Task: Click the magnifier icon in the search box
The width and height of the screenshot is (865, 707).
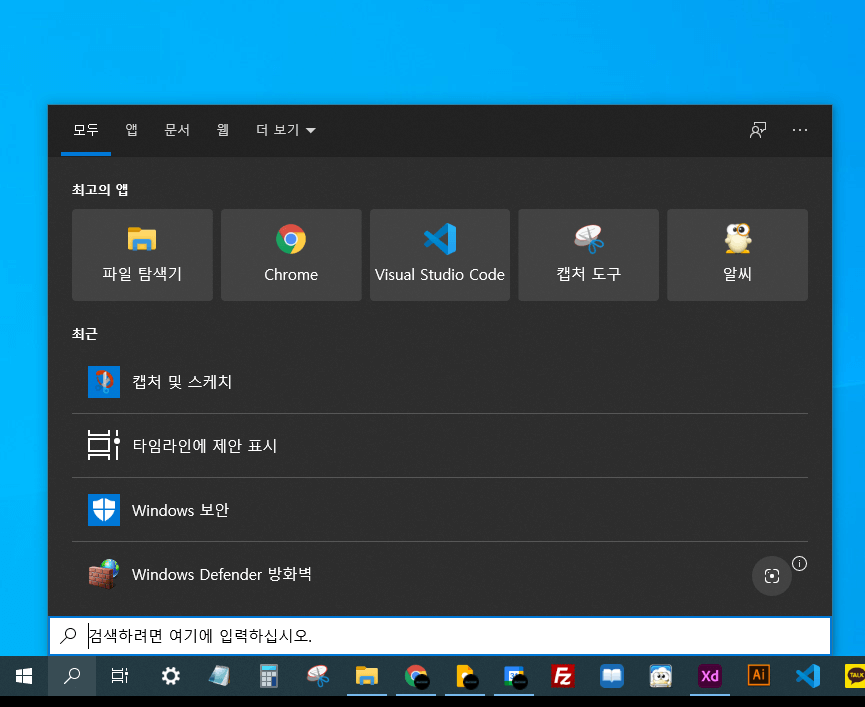Action: (x=68, y=635)
